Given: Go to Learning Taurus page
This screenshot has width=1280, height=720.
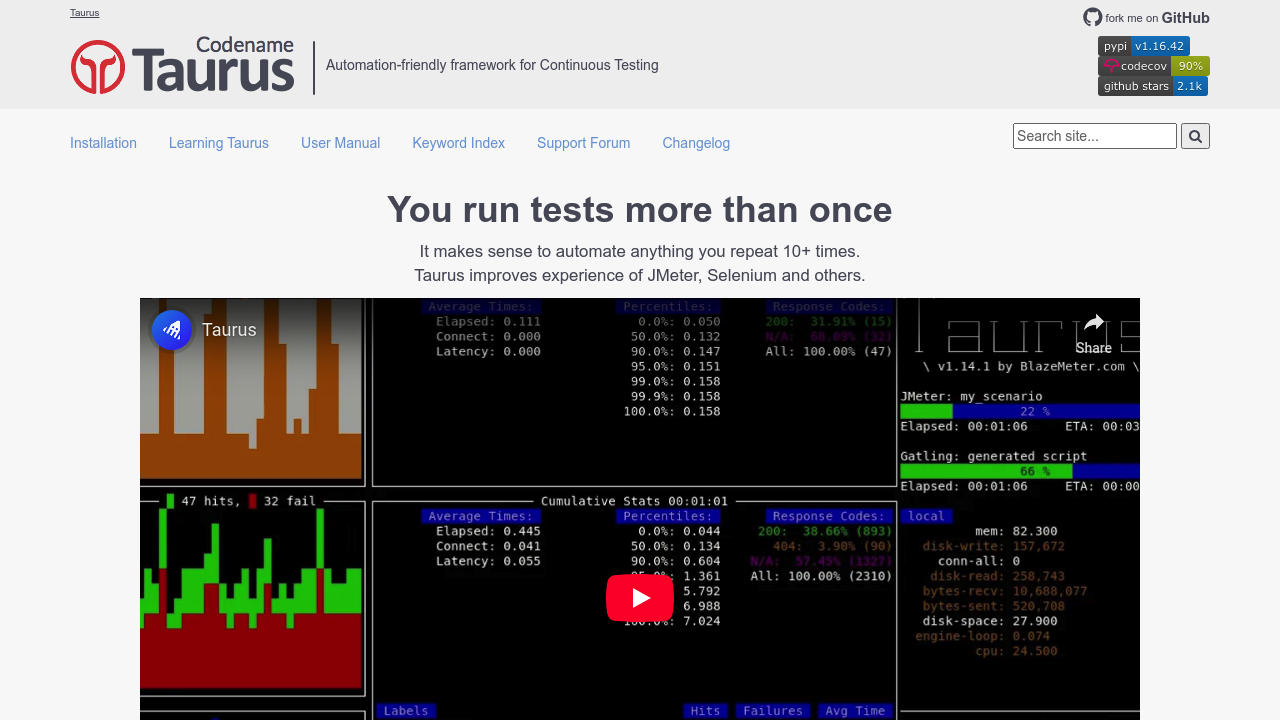Looking at the screenshot, I should pyautogui.click(x=218, y=143).
